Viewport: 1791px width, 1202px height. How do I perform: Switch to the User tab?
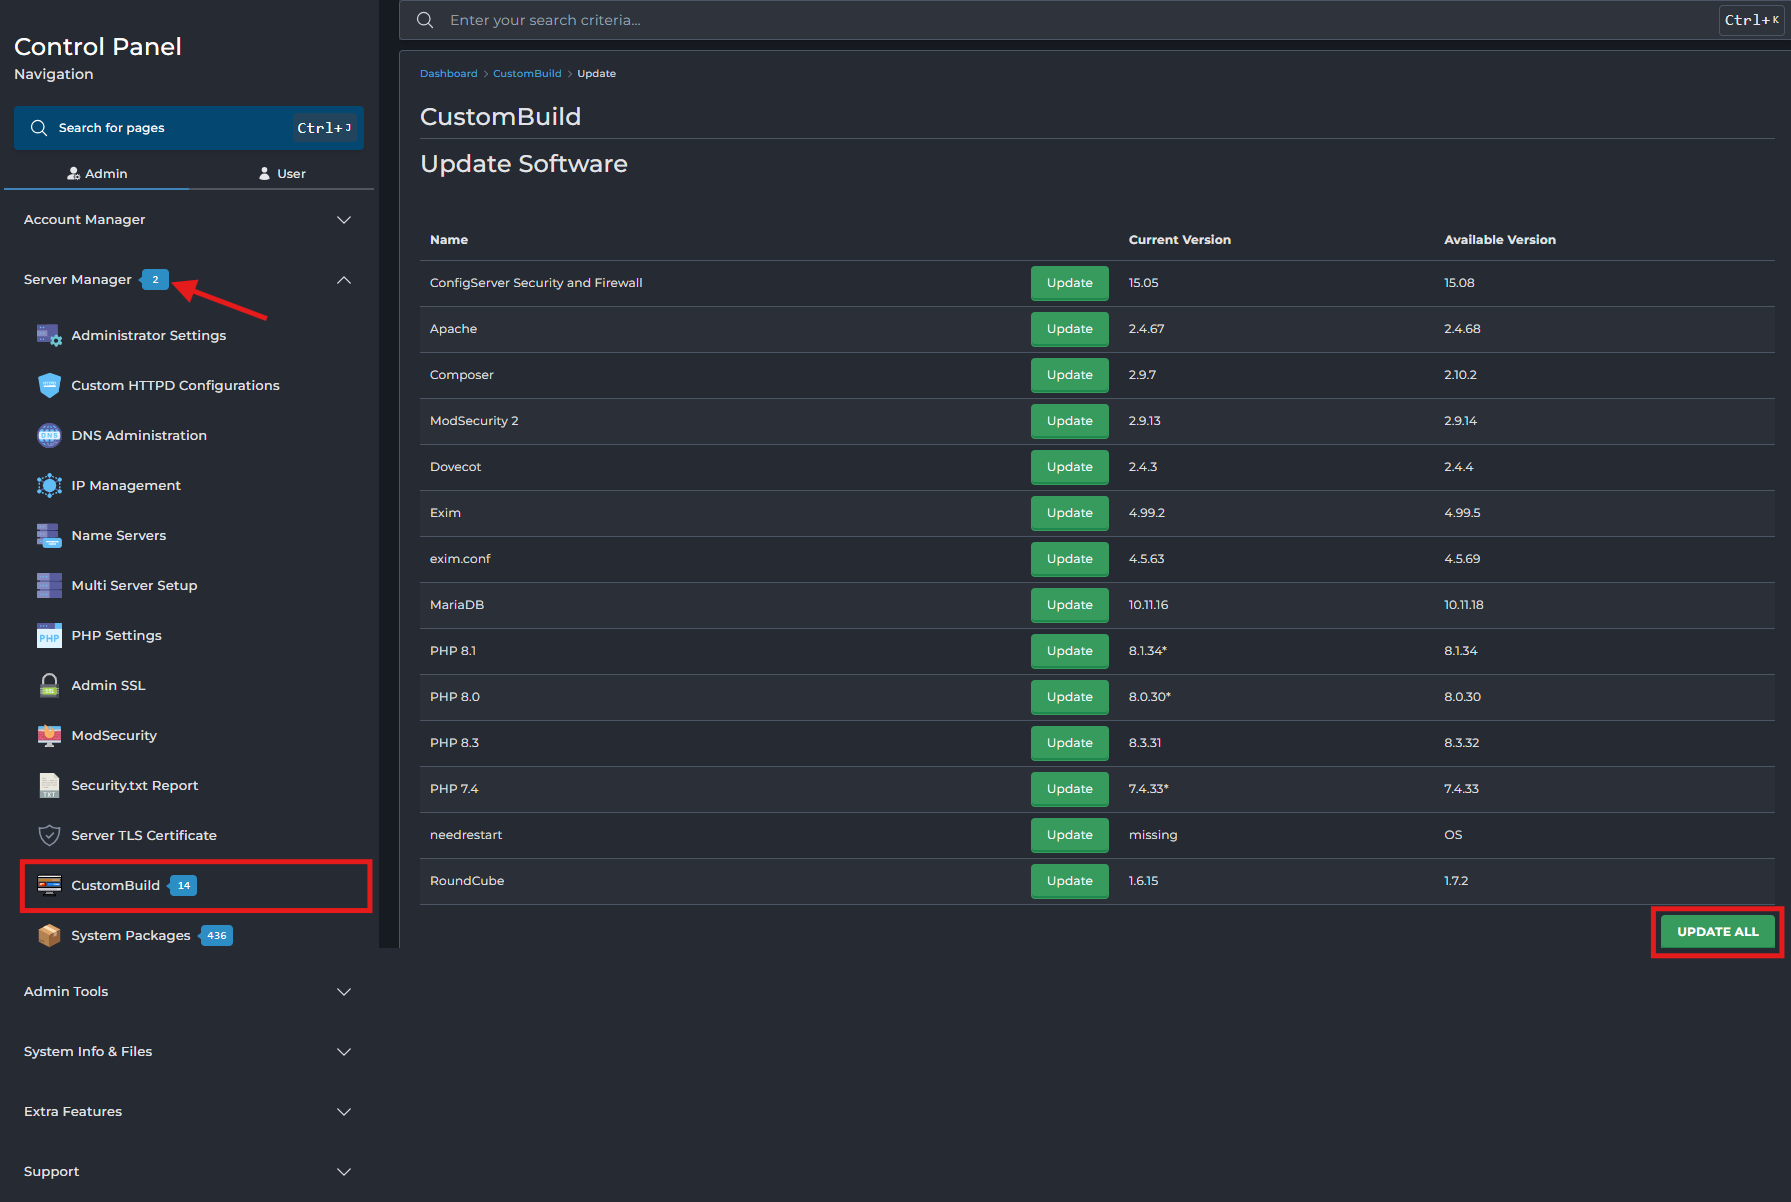click(x=281, y=173)
